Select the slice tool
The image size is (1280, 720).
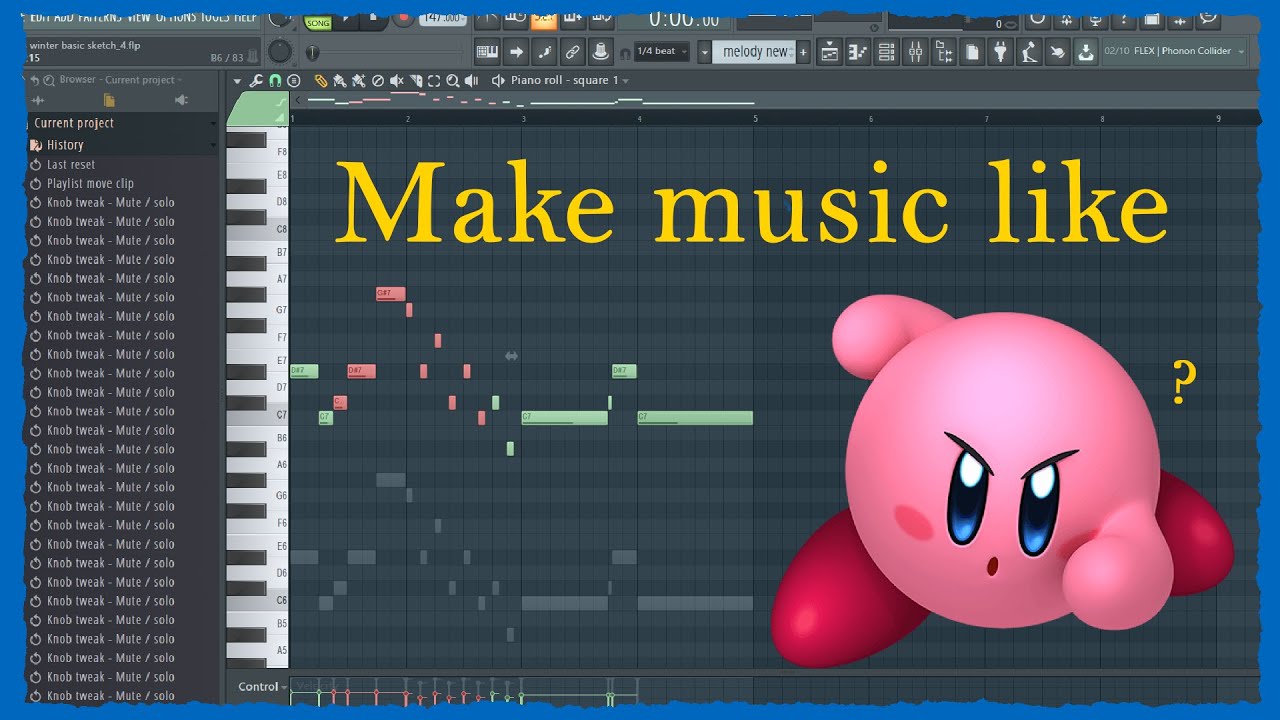point(416,81)
